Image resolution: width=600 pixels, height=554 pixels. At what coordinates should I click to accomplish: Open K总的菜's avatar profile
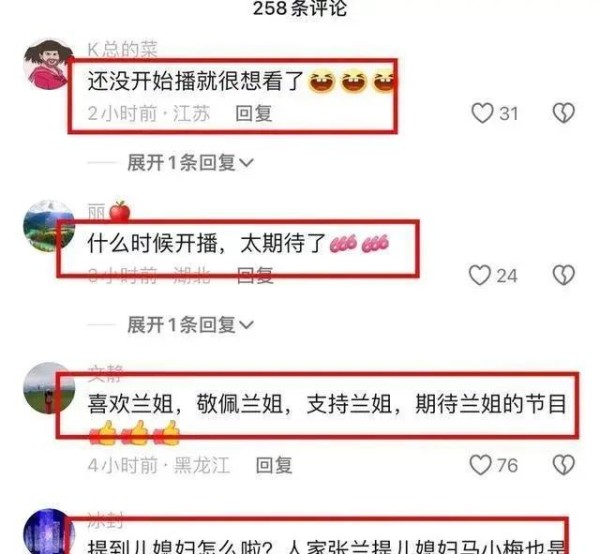[49, 64]
